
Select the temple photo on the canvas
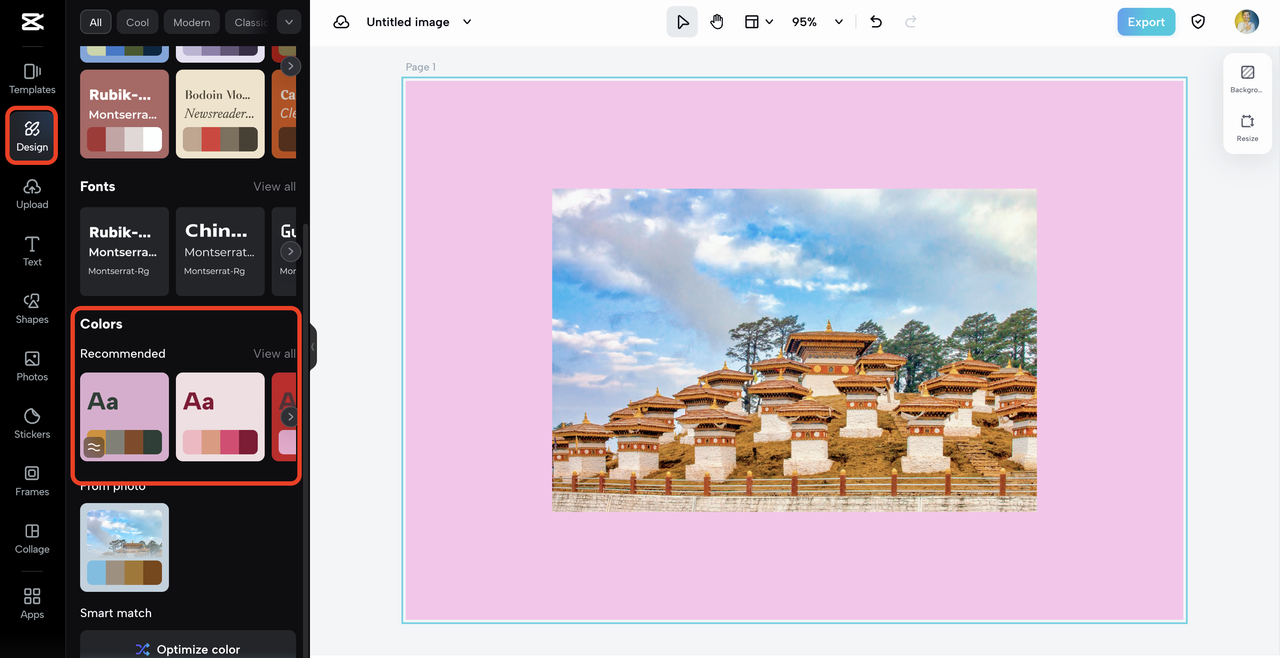(x=794, y=350)
